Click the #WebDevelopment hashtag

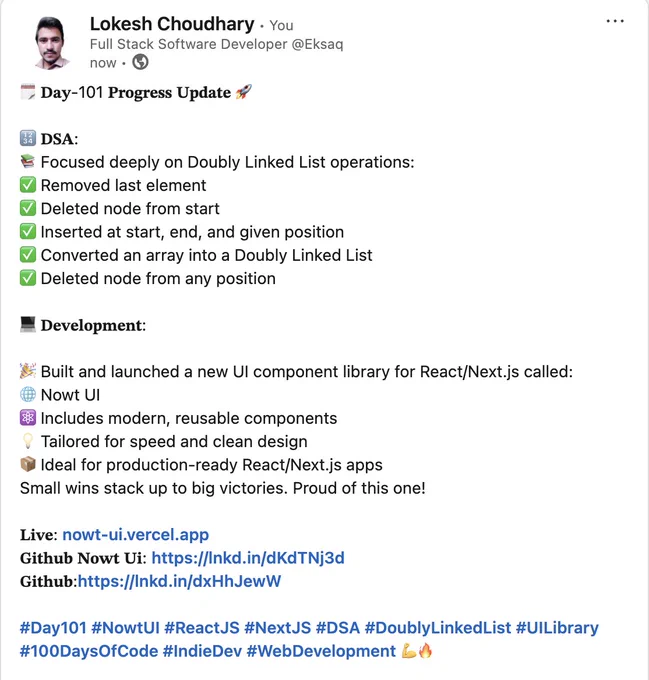coord(321,651)
